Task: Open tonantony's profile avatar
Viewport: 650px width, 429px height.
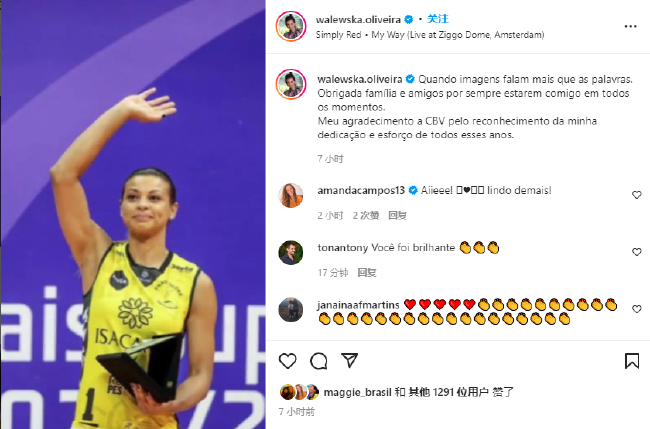Action: point(291,252)
